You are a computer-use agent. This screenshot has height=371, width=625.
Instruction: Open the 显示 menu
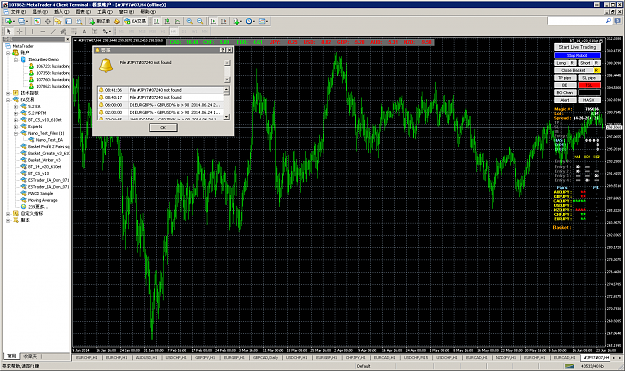(40, 12)
